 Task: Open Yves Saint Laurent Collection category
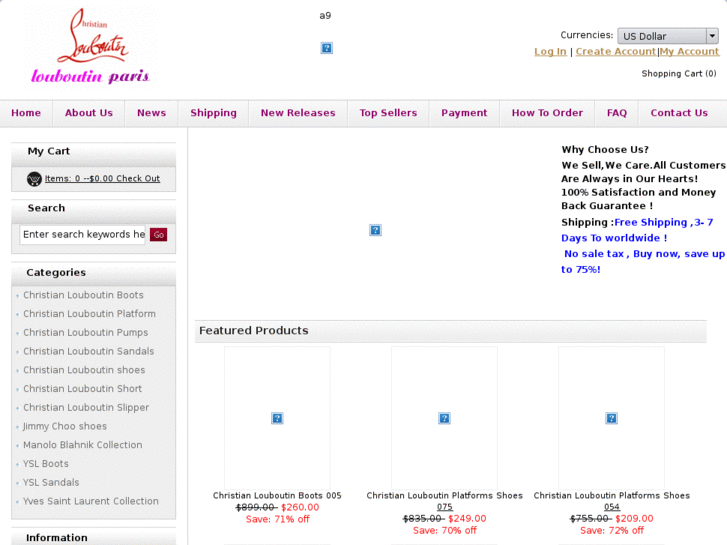[x=91, y=501]
